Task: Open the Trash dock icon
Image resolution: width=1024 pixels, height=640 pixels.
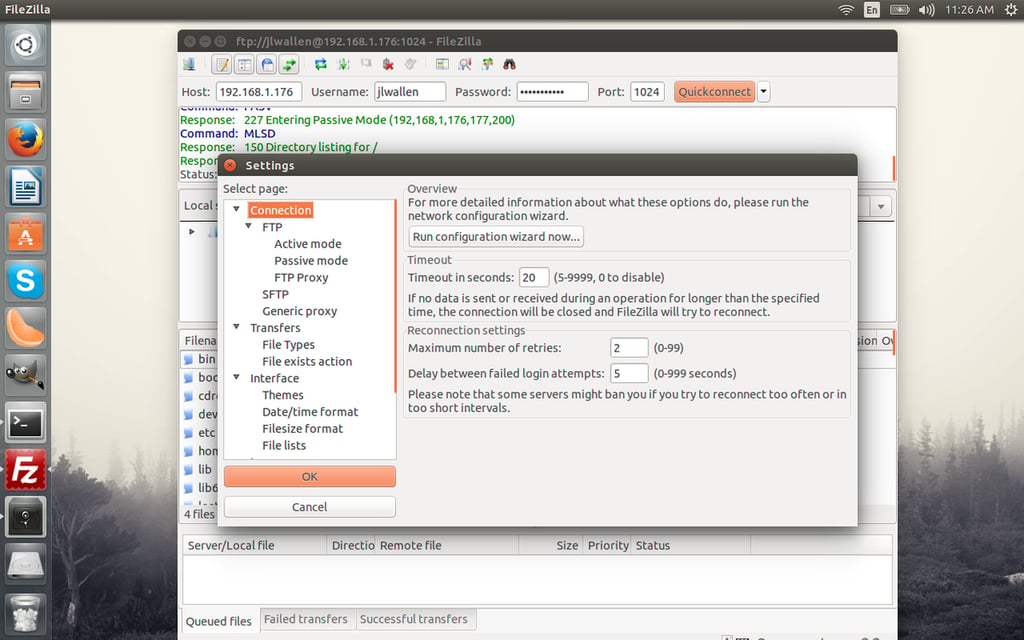Action: [25, 613]
